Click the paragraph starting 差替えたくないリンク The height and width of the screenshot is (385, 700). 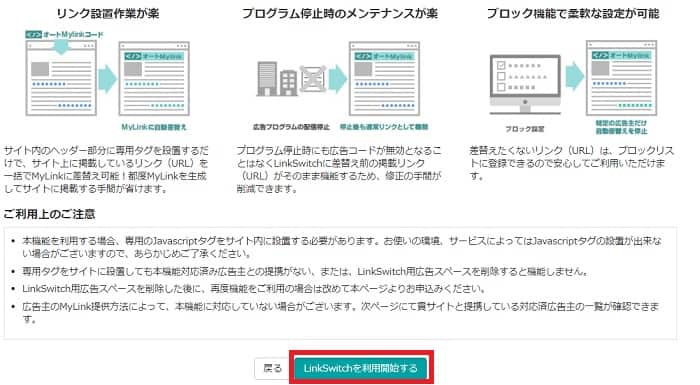[x=572, y=163]
